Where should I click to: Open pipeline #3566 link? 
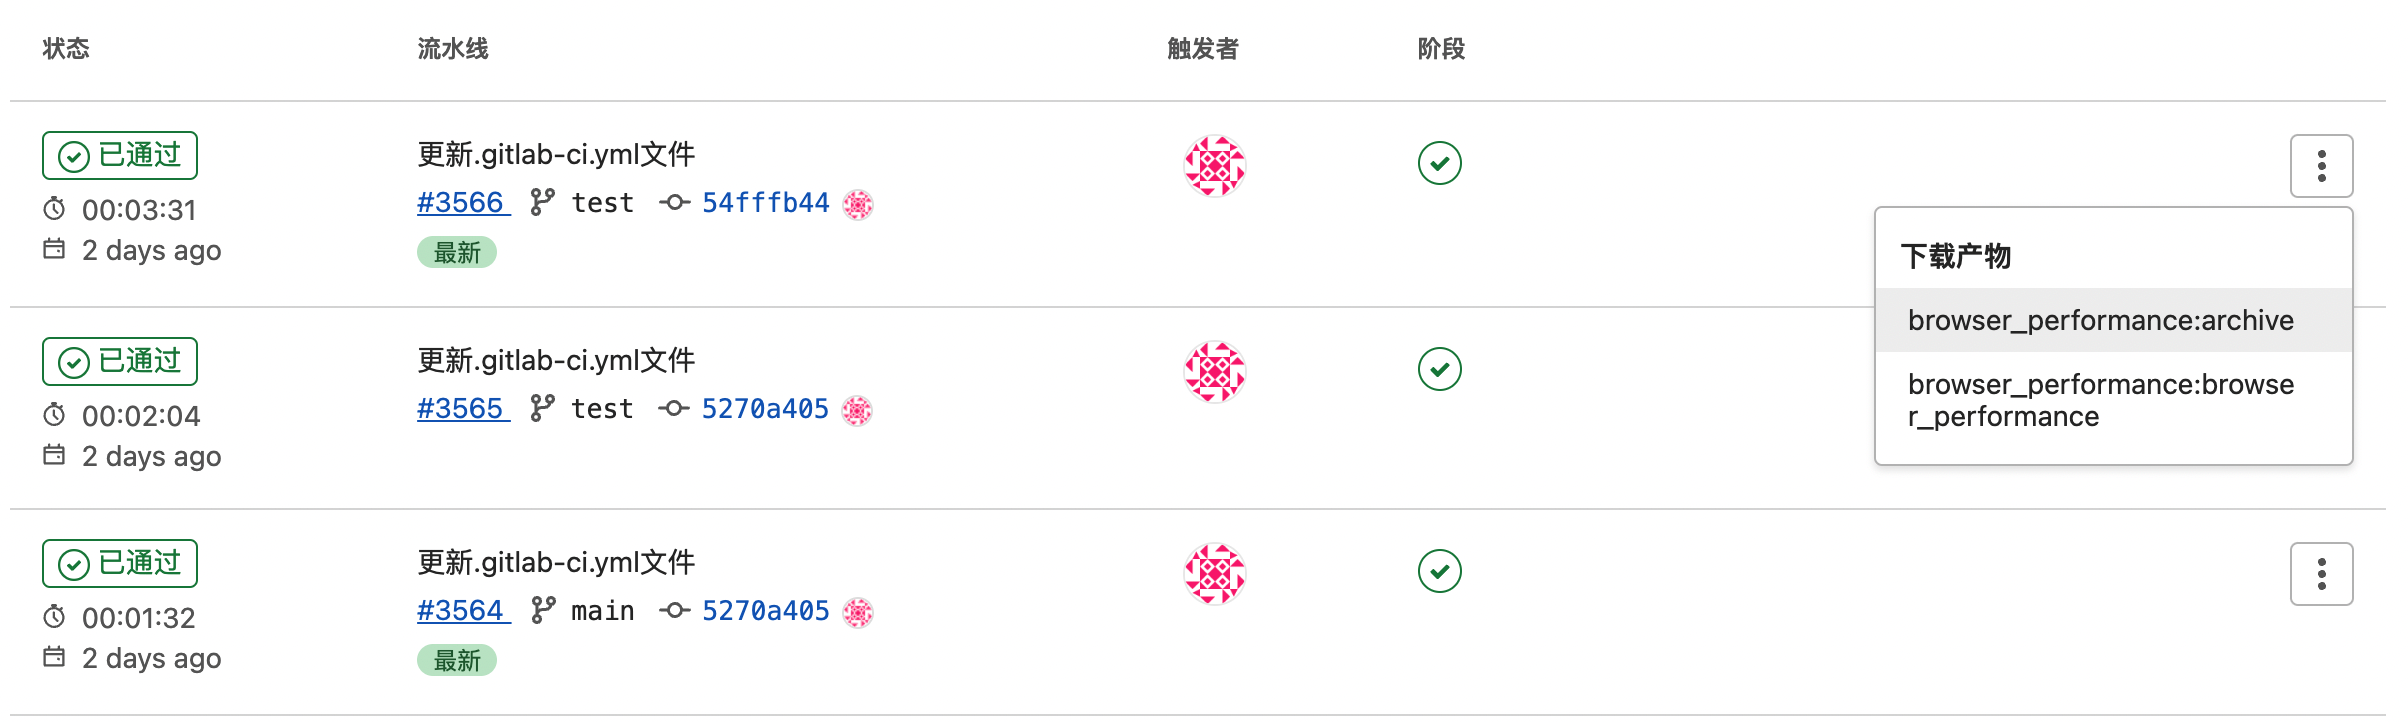point(462,203)
